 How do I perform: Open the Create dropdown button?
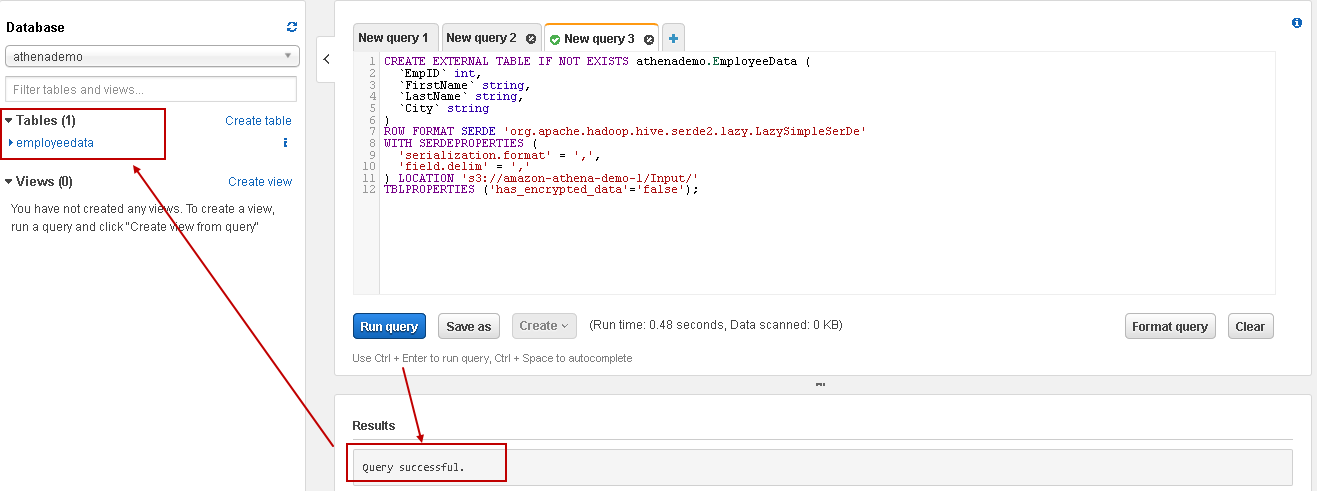[x=543, y=326]
